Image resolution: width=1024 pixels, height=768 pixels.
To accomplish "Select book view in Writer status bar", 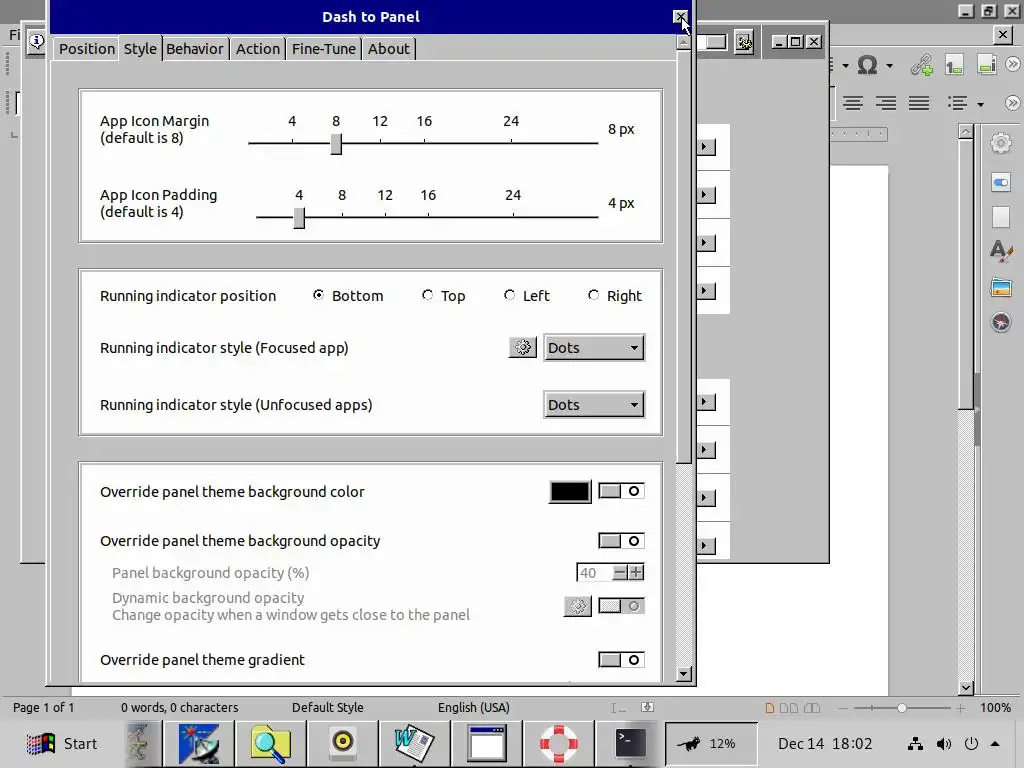I will 812,708.
